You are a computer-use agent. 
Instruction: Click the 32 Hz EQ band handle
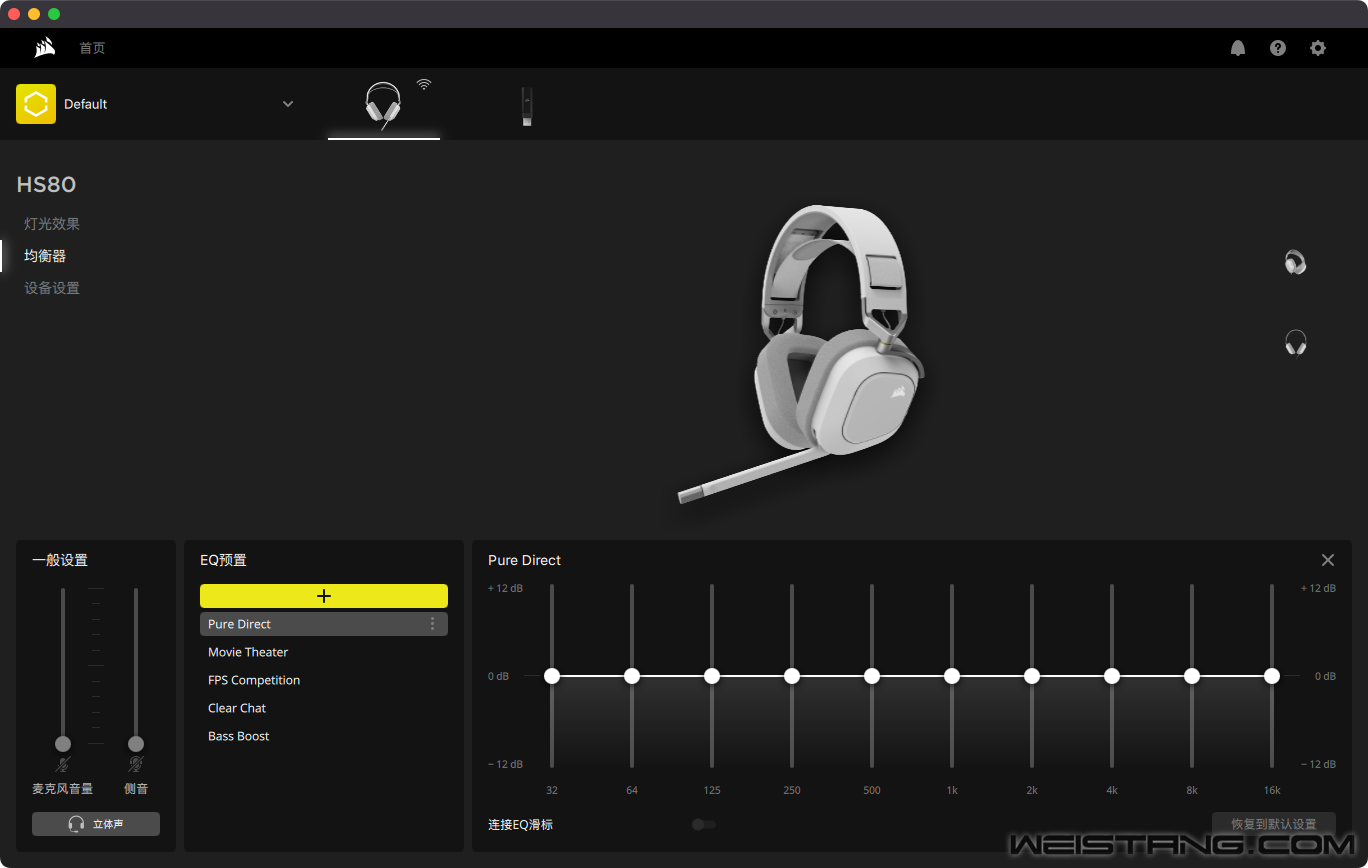coord(552,676)
